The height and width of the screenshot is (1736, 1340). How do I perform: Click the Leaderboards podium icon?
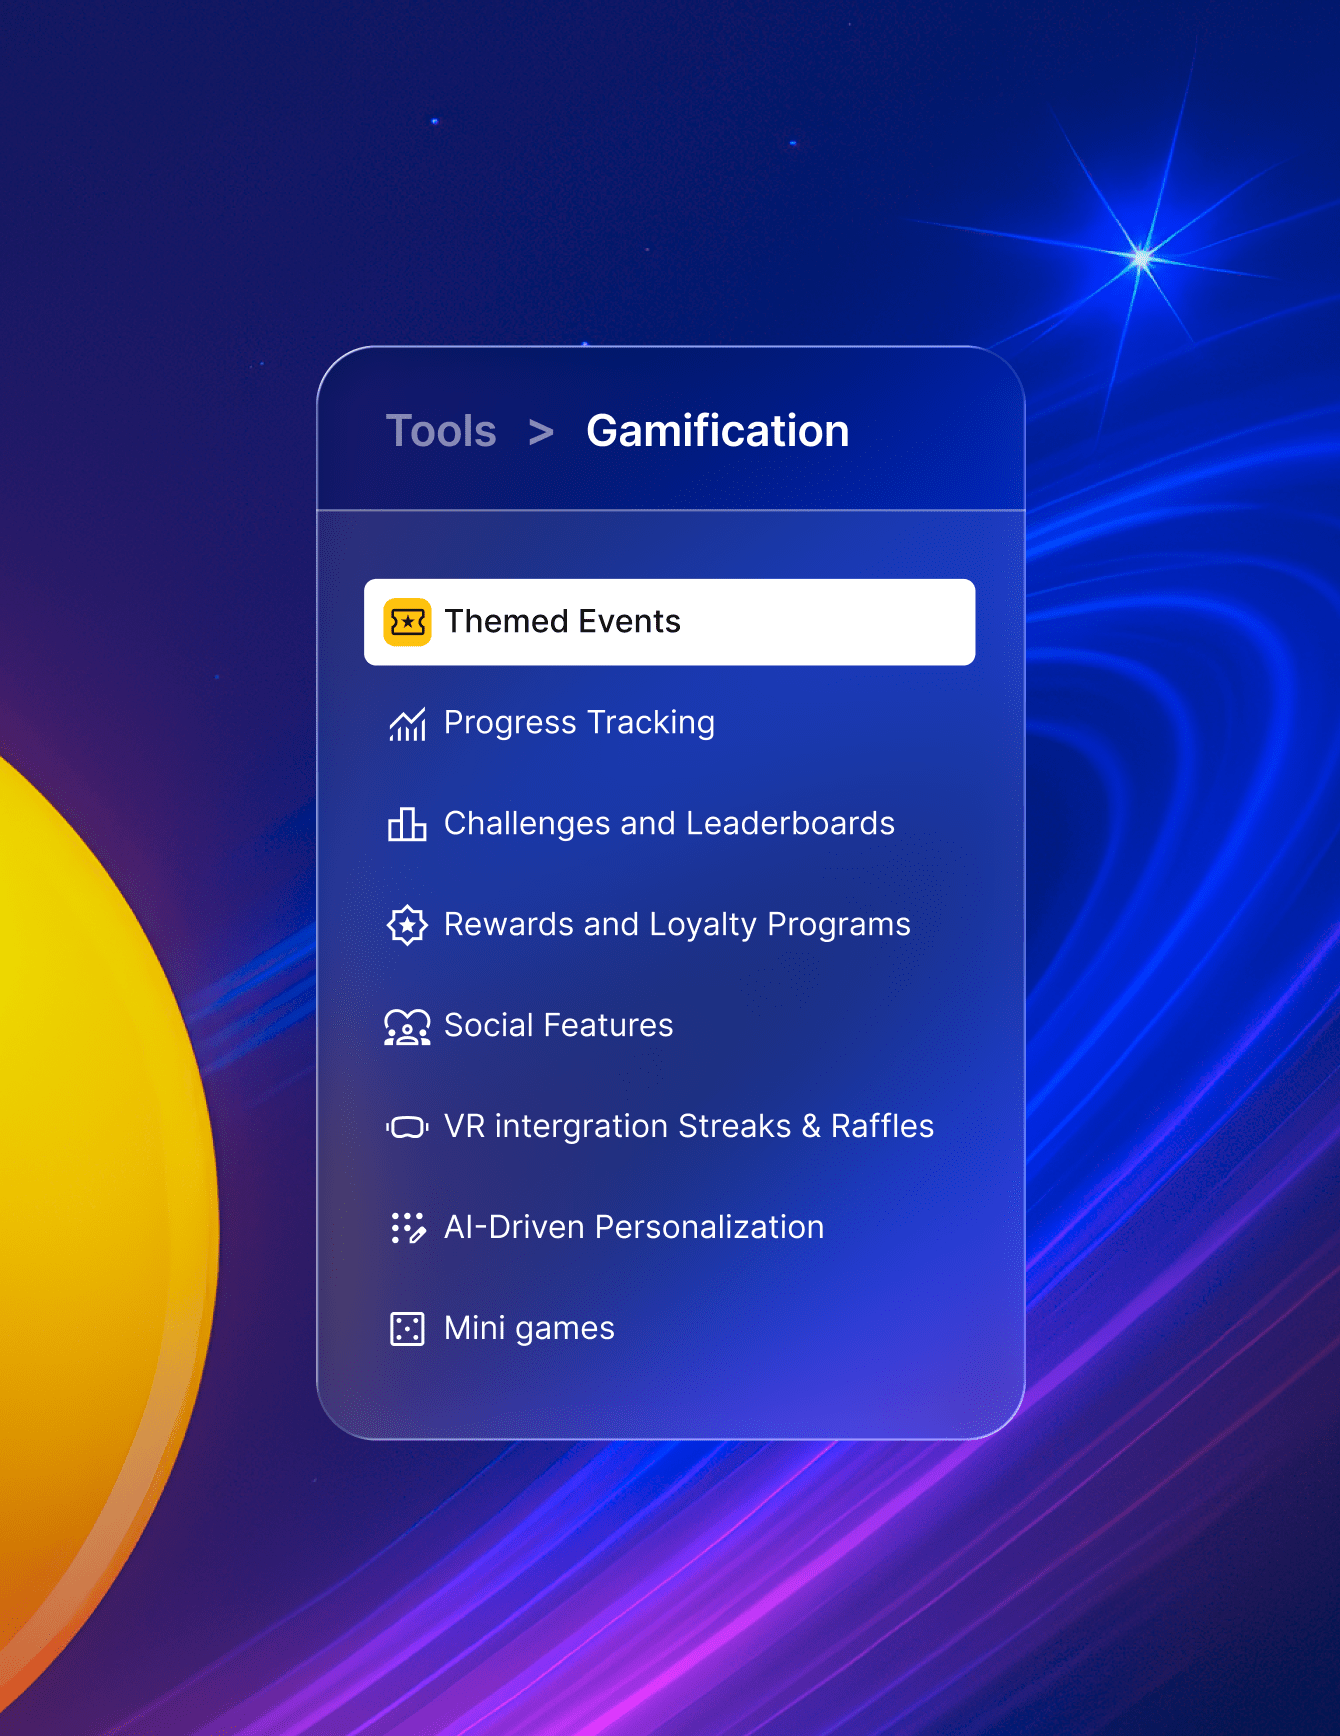(407, 824)
